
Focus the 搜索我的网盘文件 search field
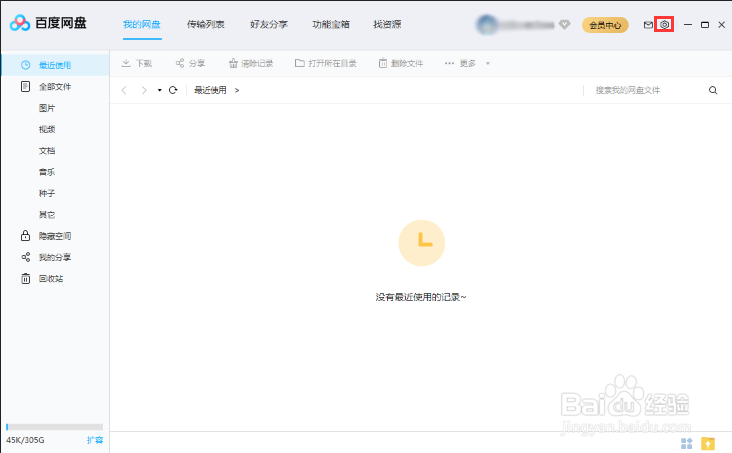[647, 90]
